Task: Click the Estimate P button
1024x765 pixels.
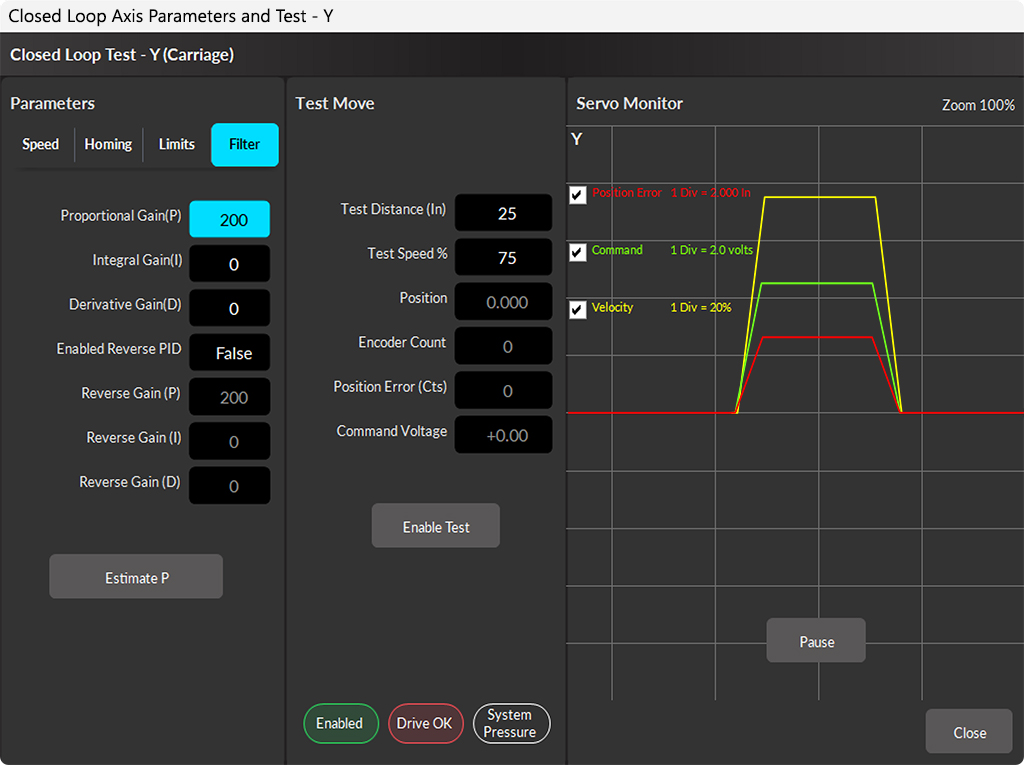Action: coord(136,577)
